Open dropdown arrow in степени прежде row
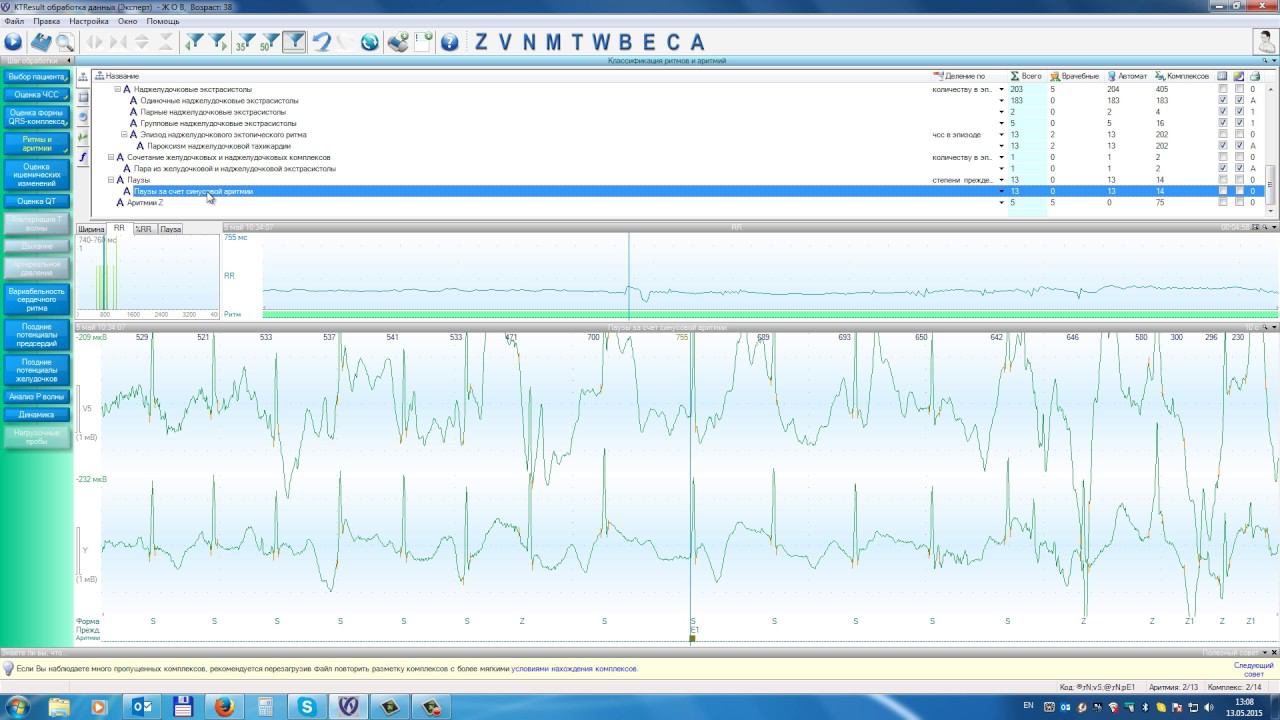Image resolution: width=1280 pixels, height=720 pixels. click(1001, 180)
